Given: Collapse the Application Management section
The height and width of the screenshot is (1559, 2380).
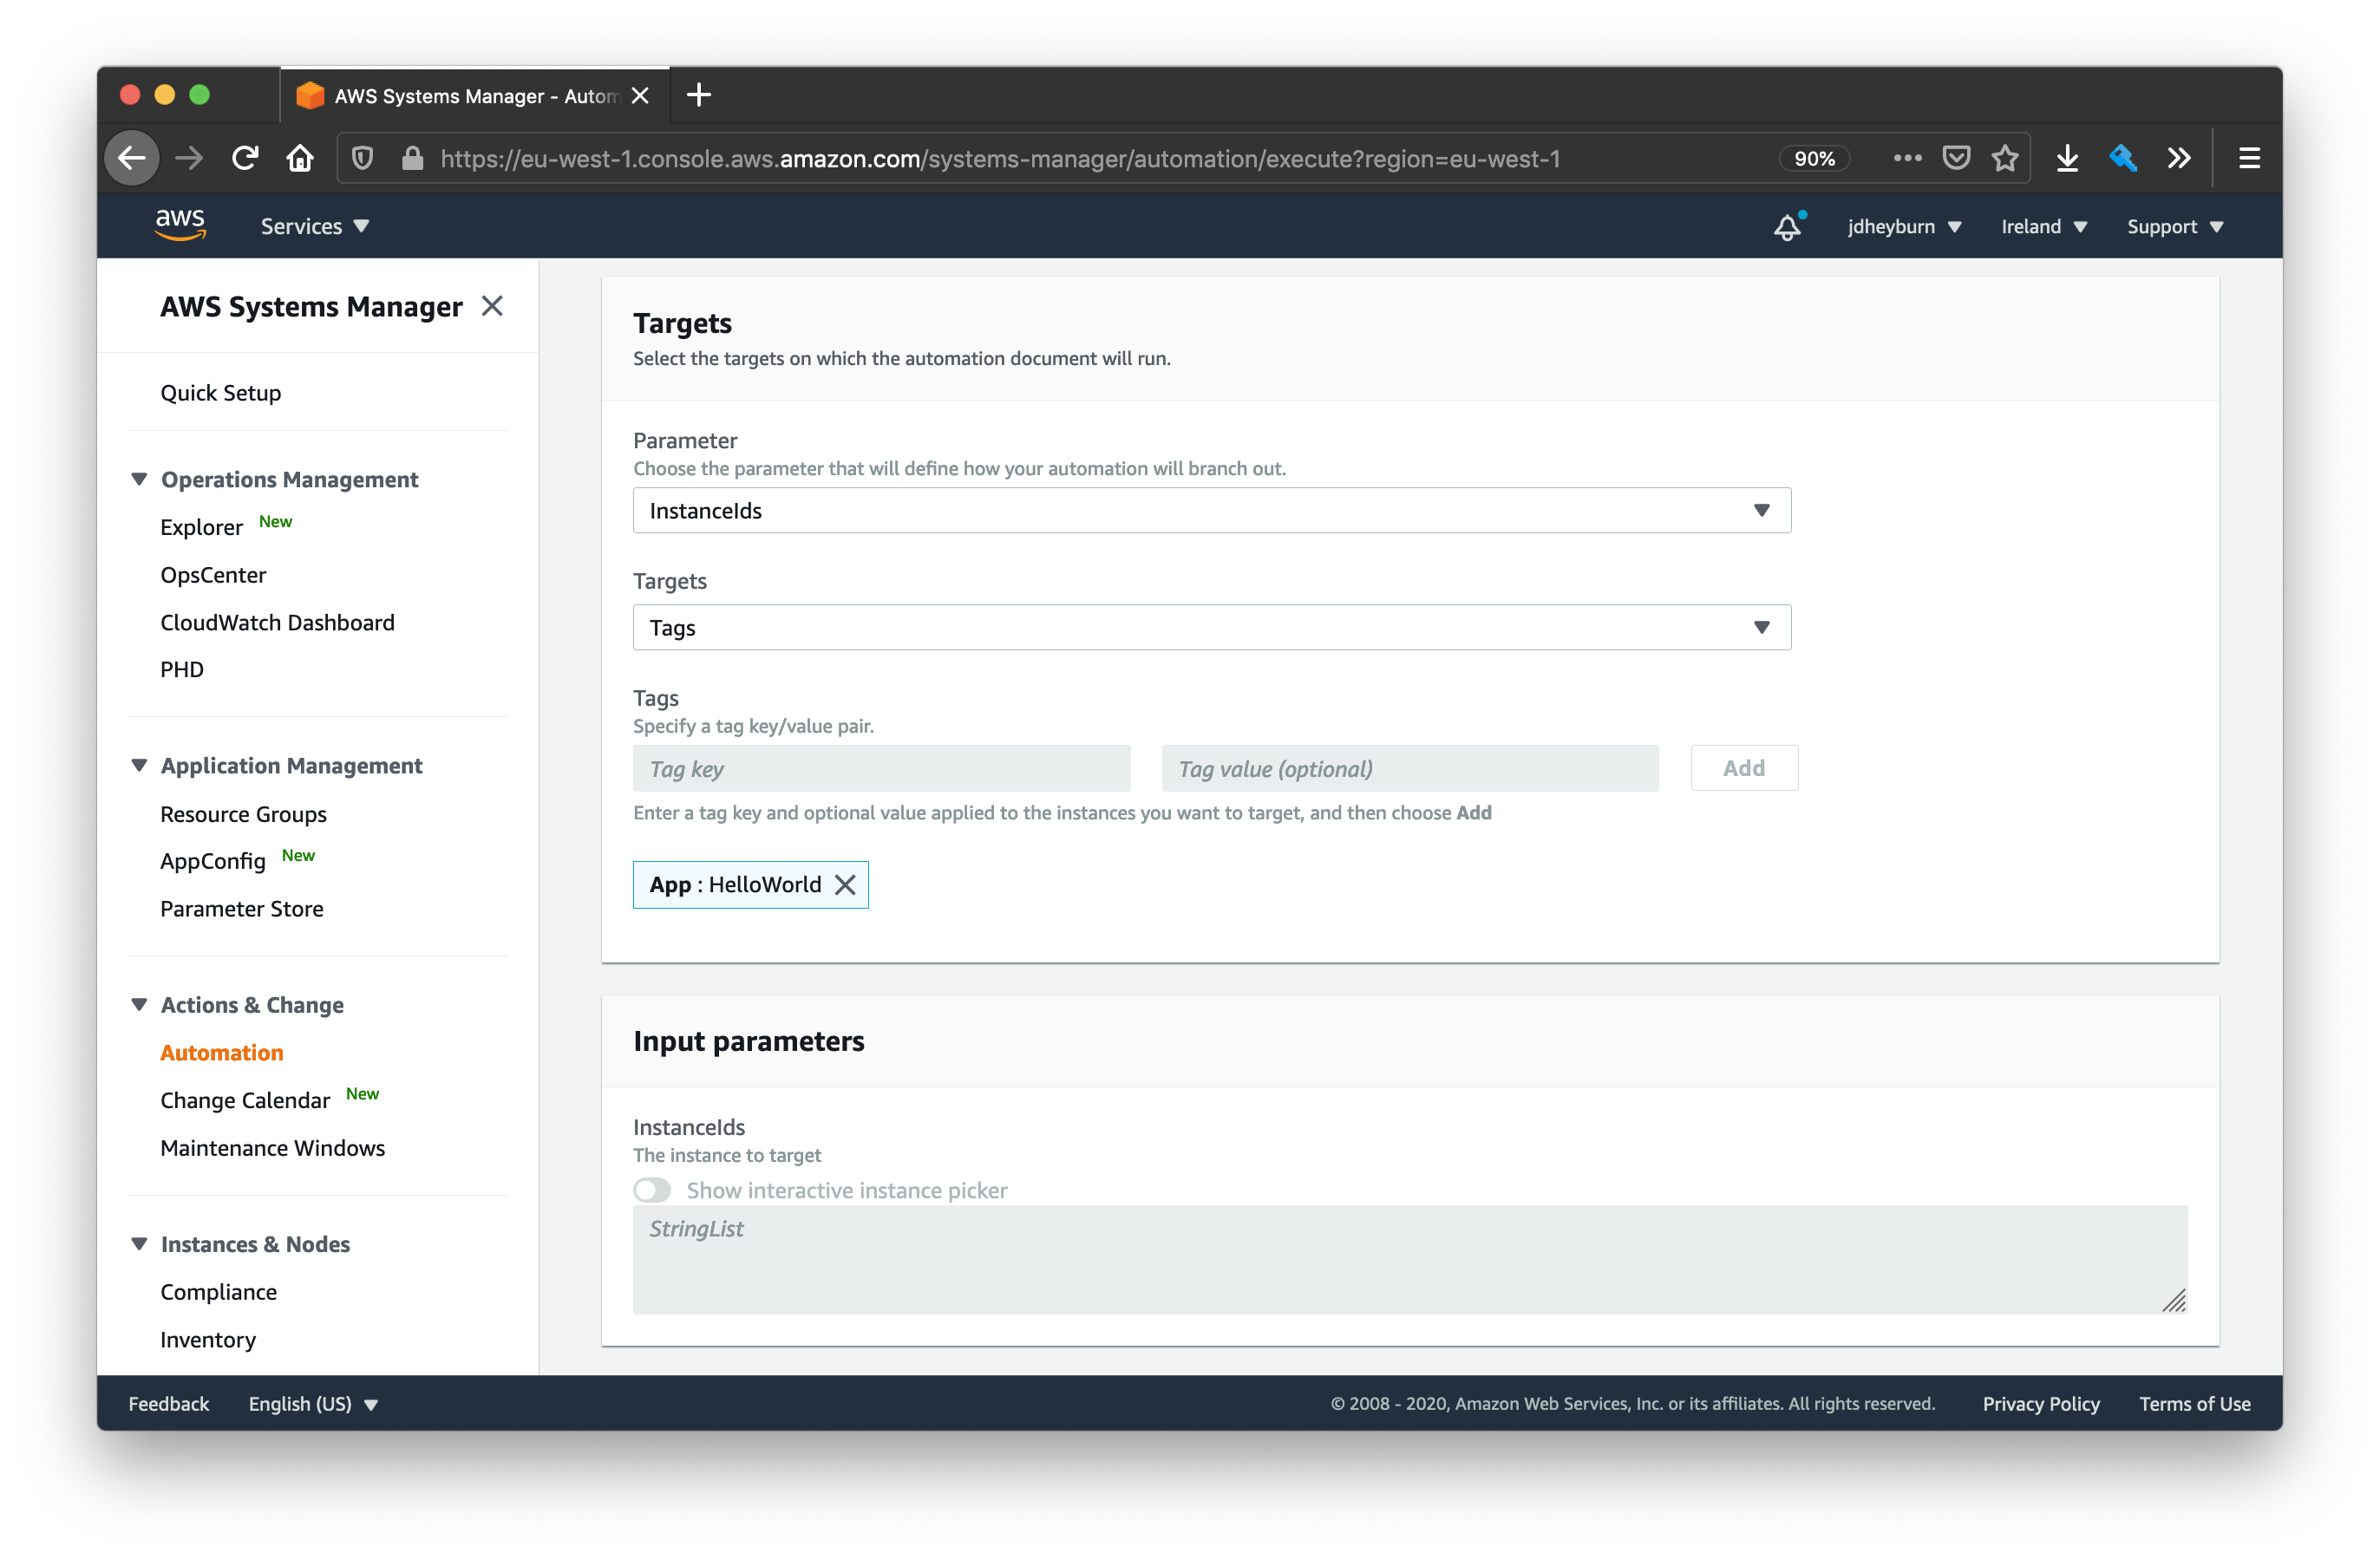Looking at the screenshot, I should [x=139, y=765].
